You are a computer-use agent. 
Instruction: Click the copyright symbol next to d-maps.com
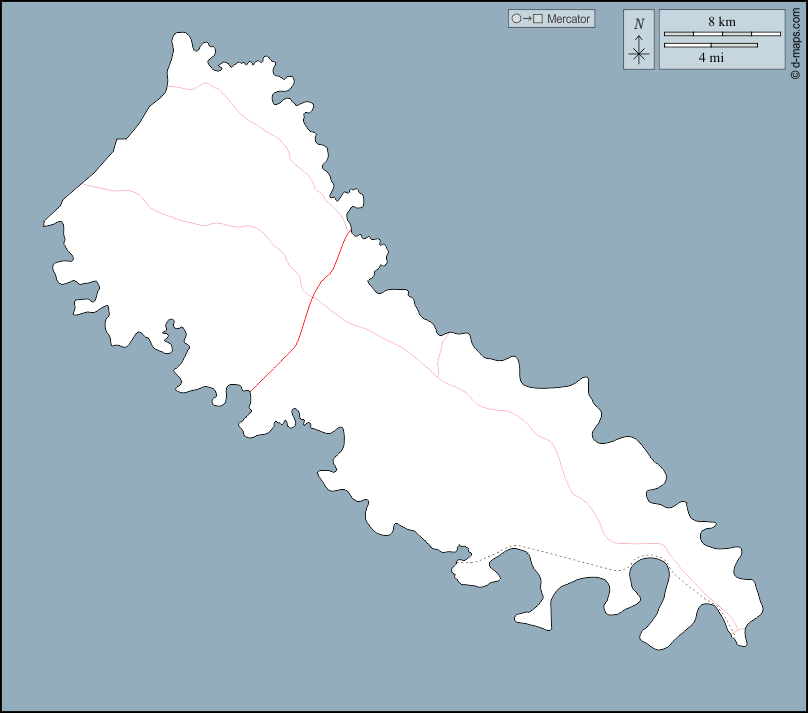[795, 73]
